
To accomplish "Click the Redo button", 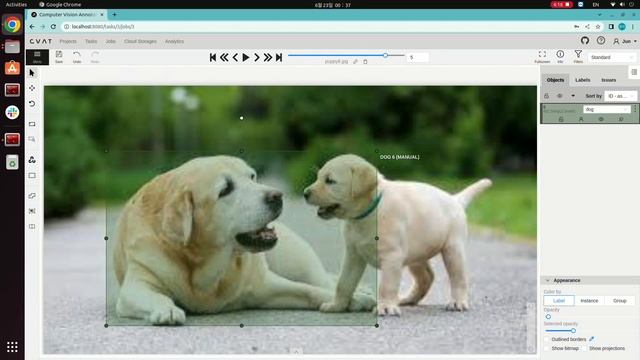I will pyautogui.click(x=95, y=57).
